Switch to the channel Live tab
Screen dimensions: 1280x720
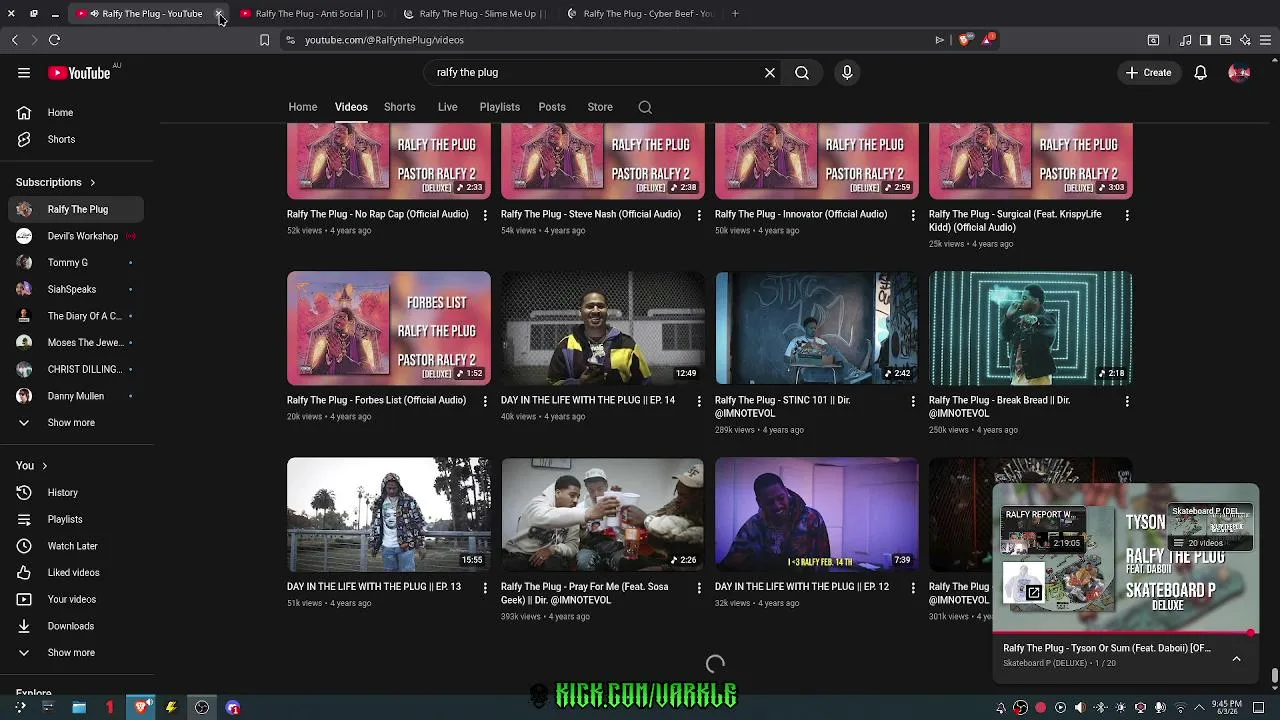pyautogui.click(x=447, y=107)
